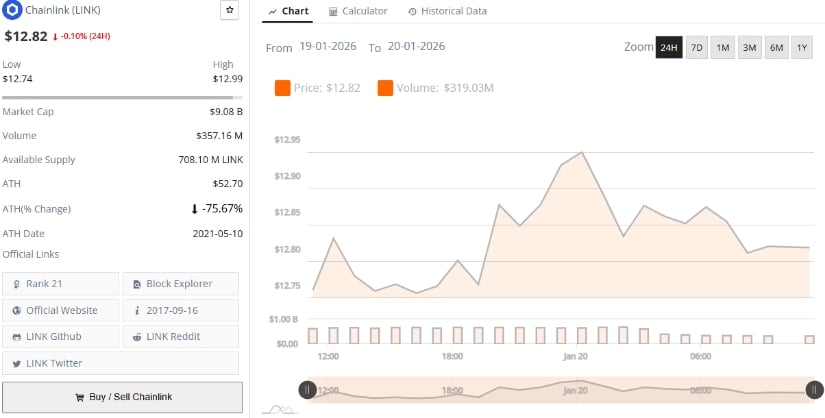Switch zoom to 1Y
825x418 pixels.
pyautogui.click(x=802, y=48)
